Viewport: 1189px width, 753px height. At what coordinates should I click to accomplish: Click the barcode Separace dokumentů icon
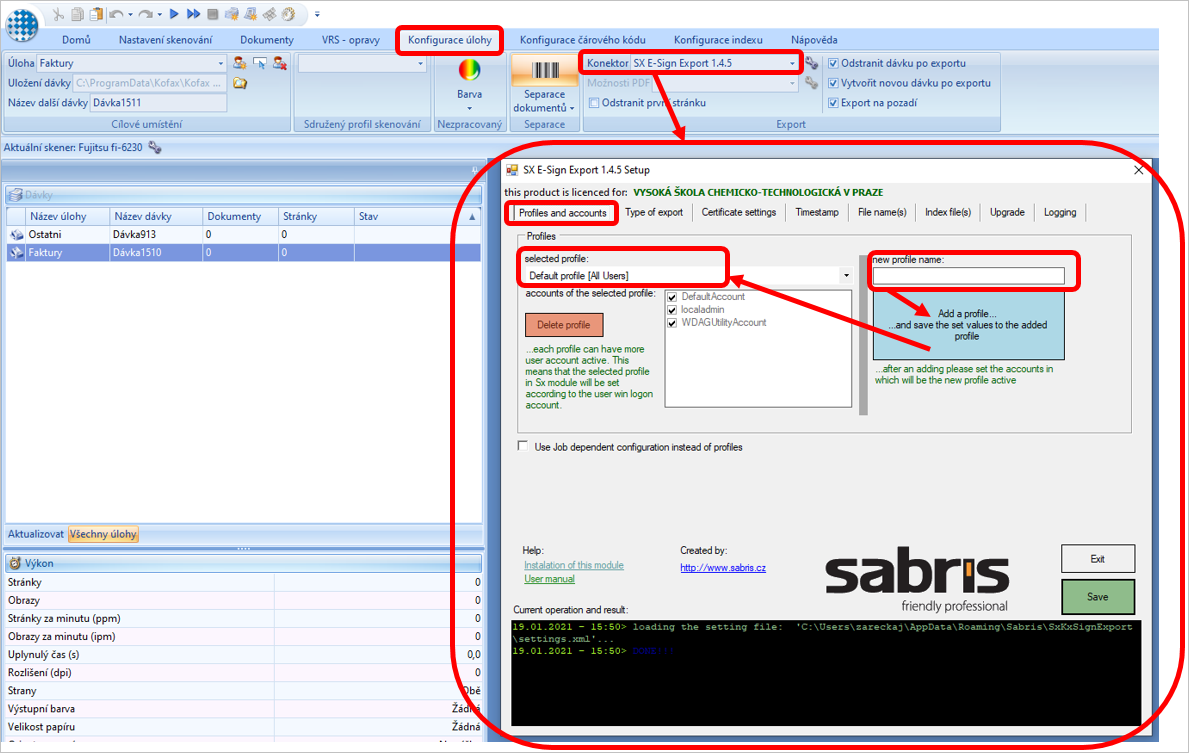544,71
